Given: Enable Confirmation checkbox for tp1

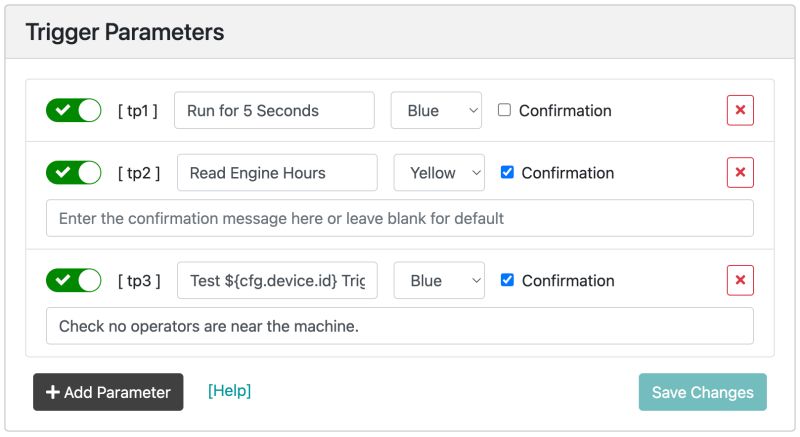Looking at the screenshot, I should pos(504,110).
